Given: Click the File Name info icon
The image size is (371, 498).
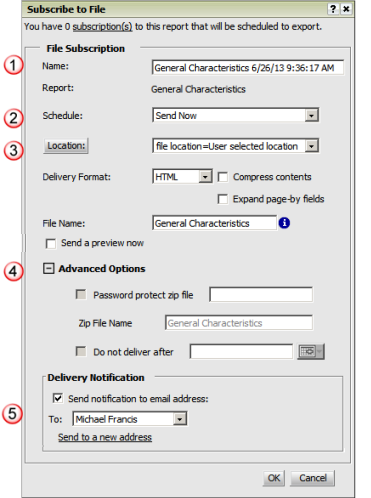Looking at the screenshot, I should pyautogui.click(x=284, y=223).
